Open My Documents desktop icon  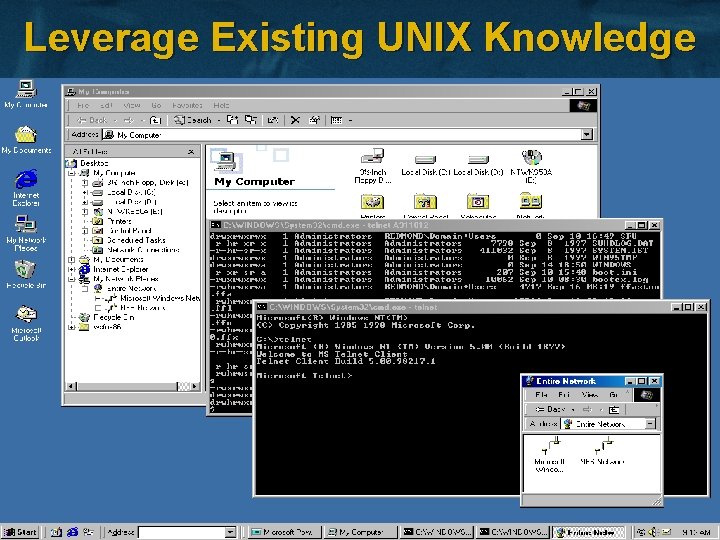tap(26, 140)
